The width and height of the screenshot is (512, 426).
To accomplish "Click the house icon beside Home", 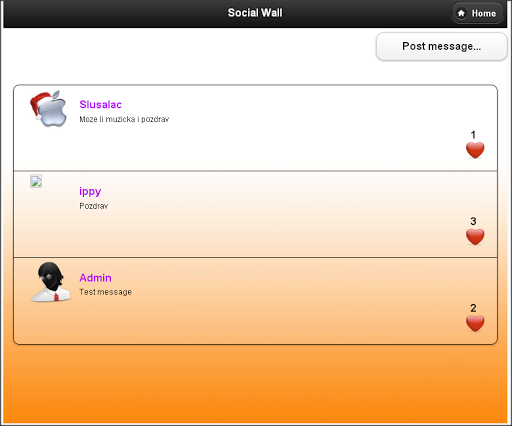I will click(x=461, y=13).
